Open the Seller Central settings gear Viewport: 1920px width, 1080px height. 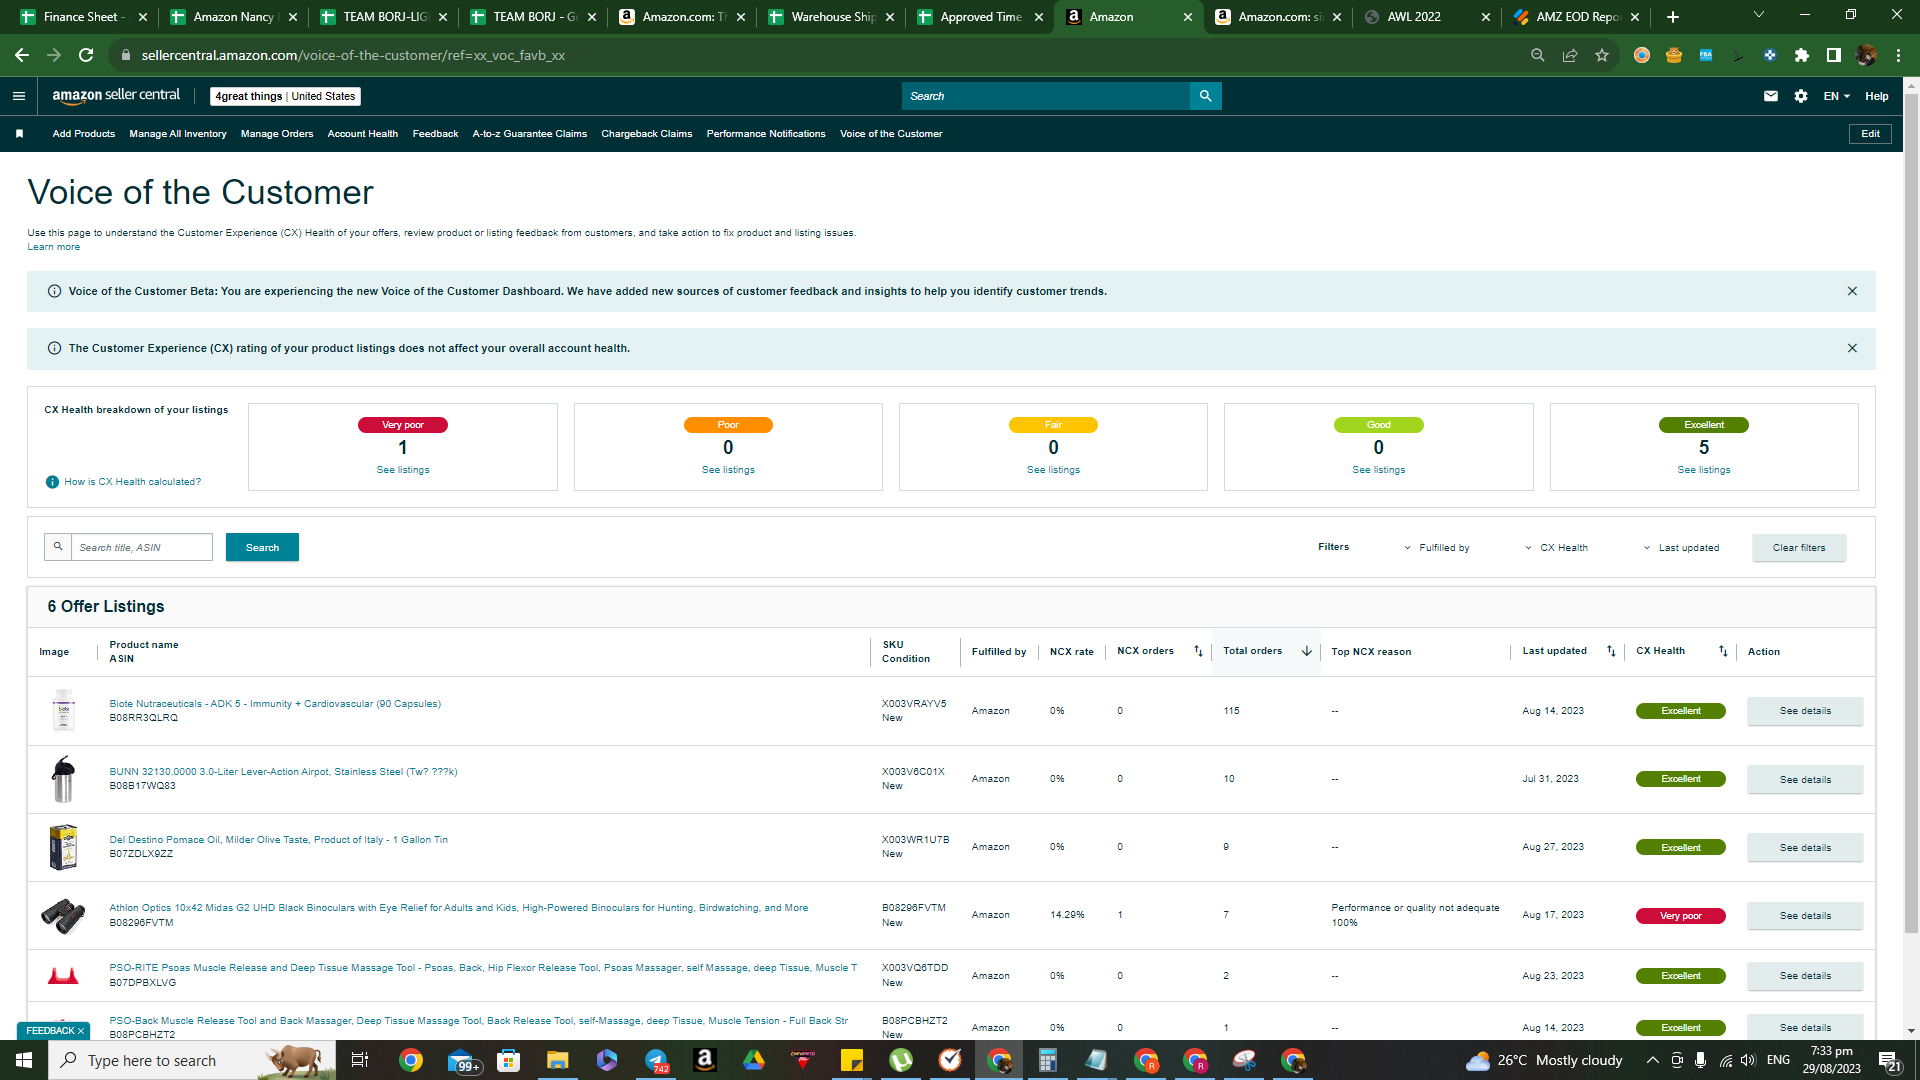(1801, 96)
